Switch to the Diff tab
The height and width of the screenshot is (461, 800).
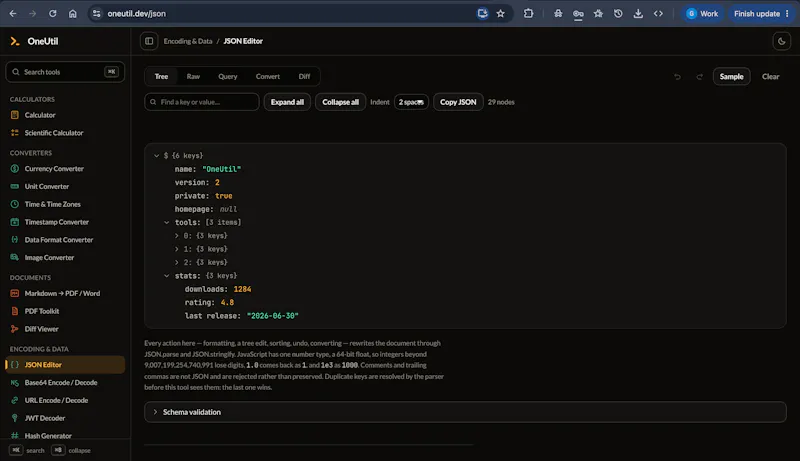[x=304, y=76]
